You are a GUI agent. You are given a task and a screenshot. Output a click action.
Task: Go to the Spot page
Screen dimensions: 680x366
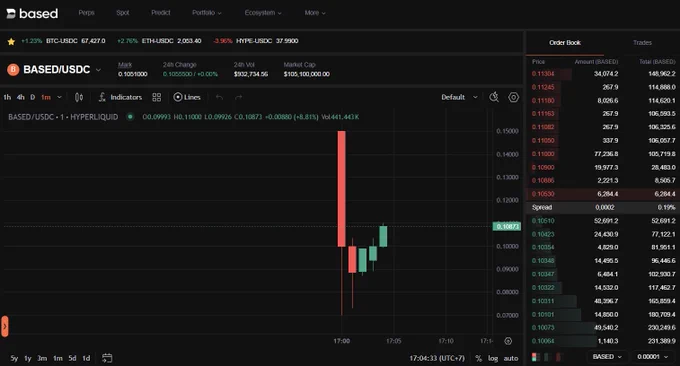(x=123, y=13)
